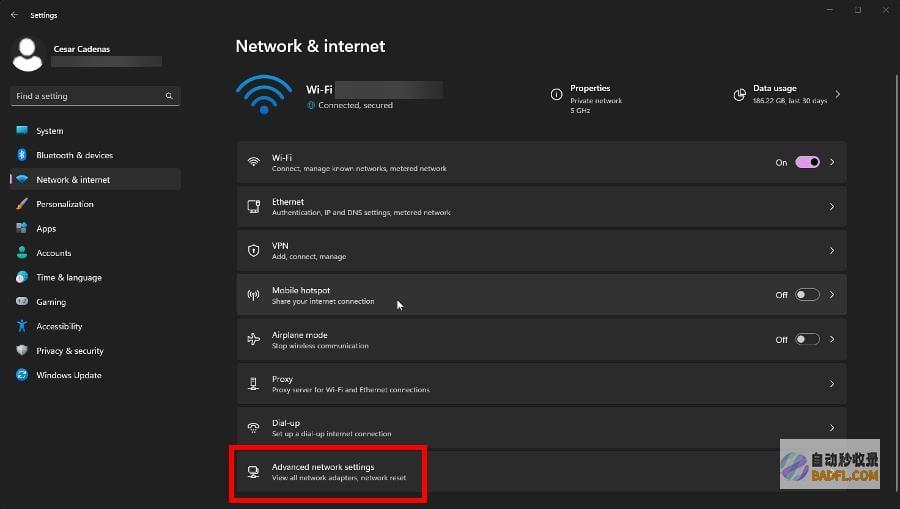
Task: Click the Find a setting search box
Action: pyautogui.click(x=95, y=96)
